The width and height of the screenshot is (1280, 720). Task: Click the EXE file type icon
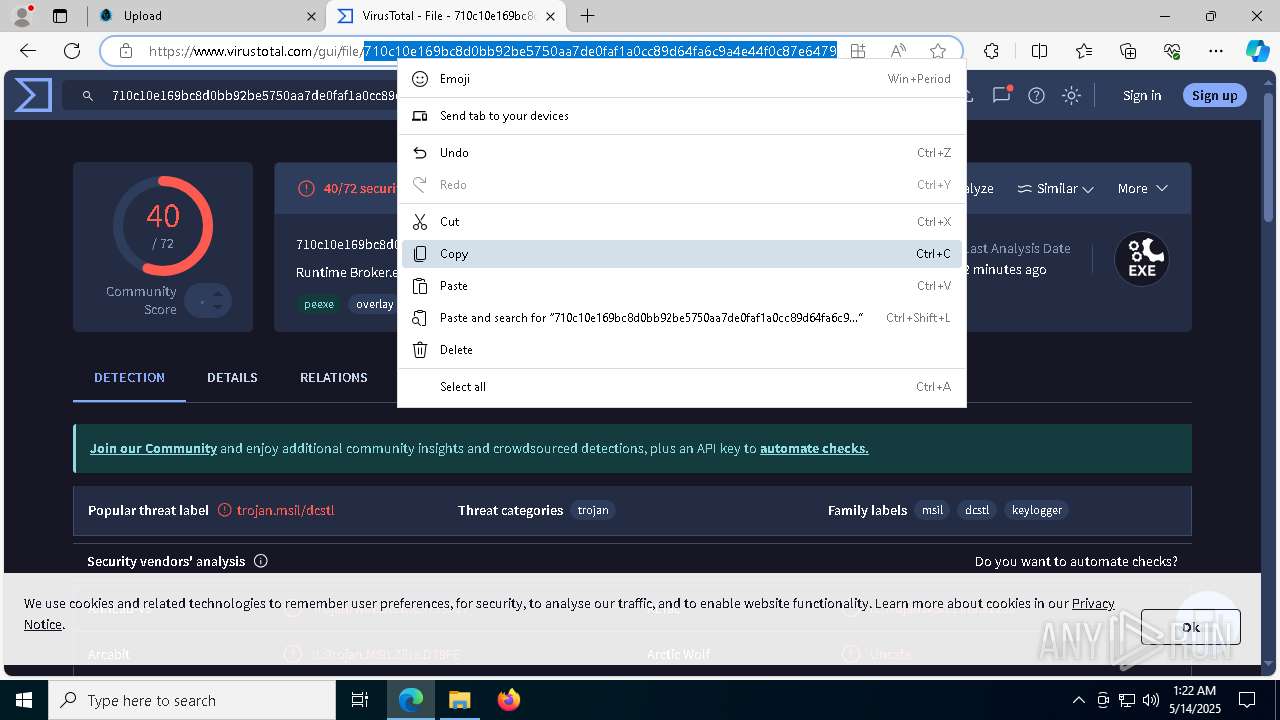(1142, 259)
